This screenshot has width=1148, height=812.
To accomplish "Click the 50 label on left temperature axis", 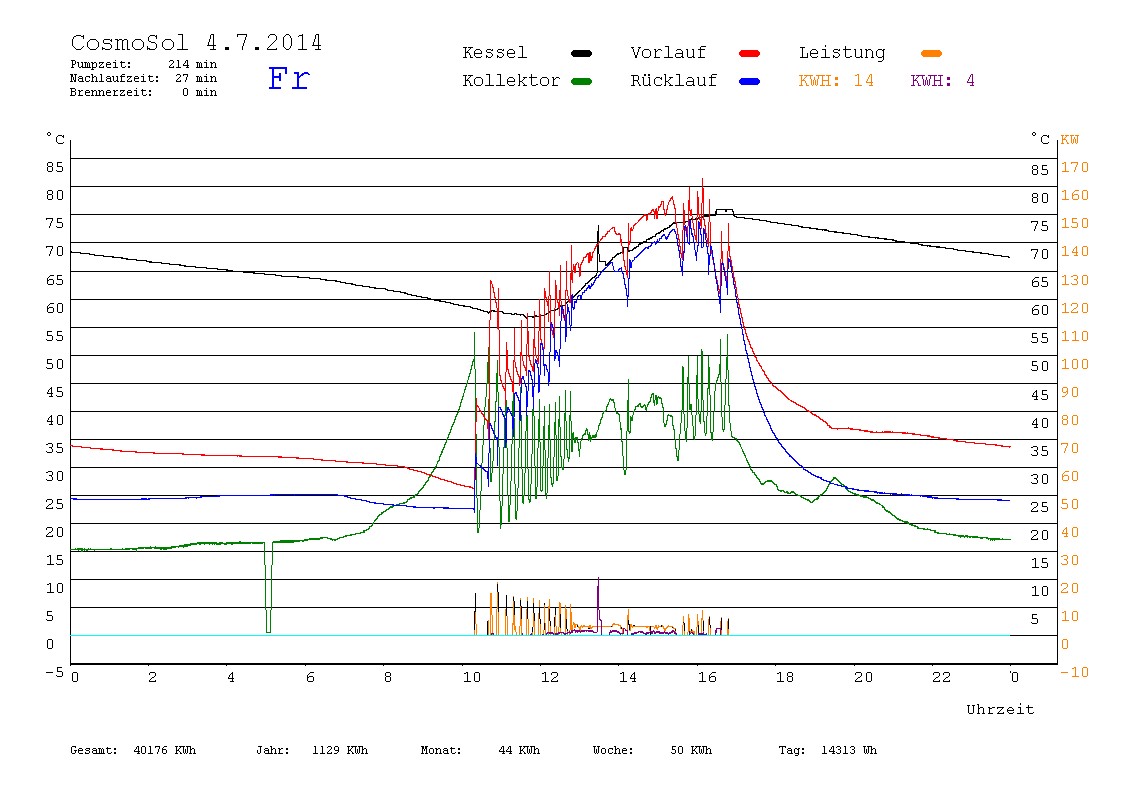I will click(55, 364).
